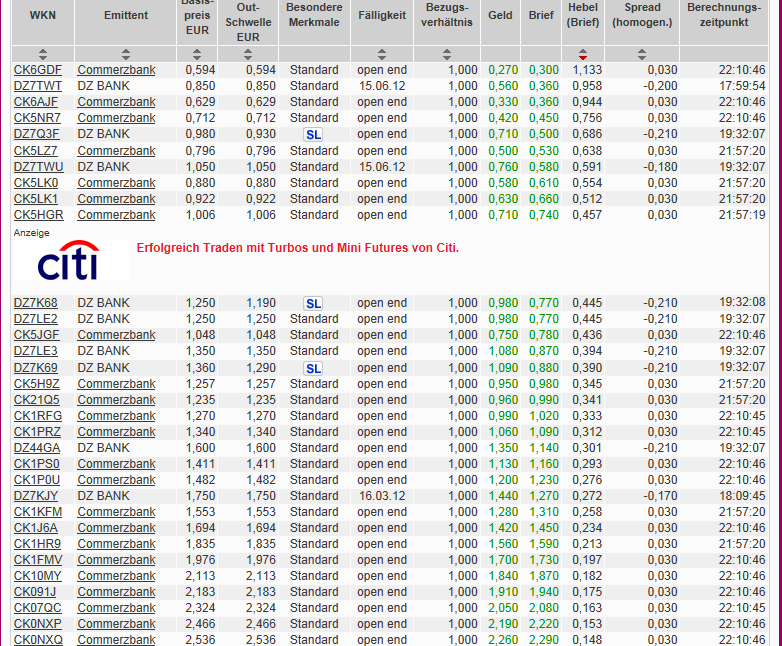The image size is (782, 646).
Task: Open WKN CK1HR9 details
Action: 37,544
